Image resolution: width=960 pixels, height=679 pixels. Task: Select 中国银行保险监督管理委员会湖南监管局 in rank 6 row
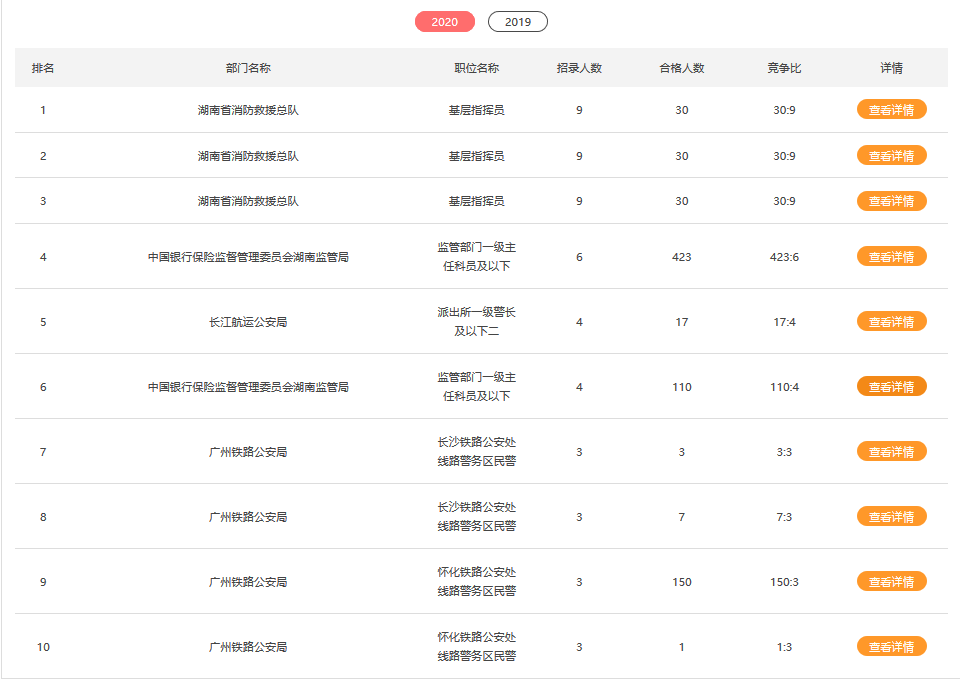[x=248, y=387]
